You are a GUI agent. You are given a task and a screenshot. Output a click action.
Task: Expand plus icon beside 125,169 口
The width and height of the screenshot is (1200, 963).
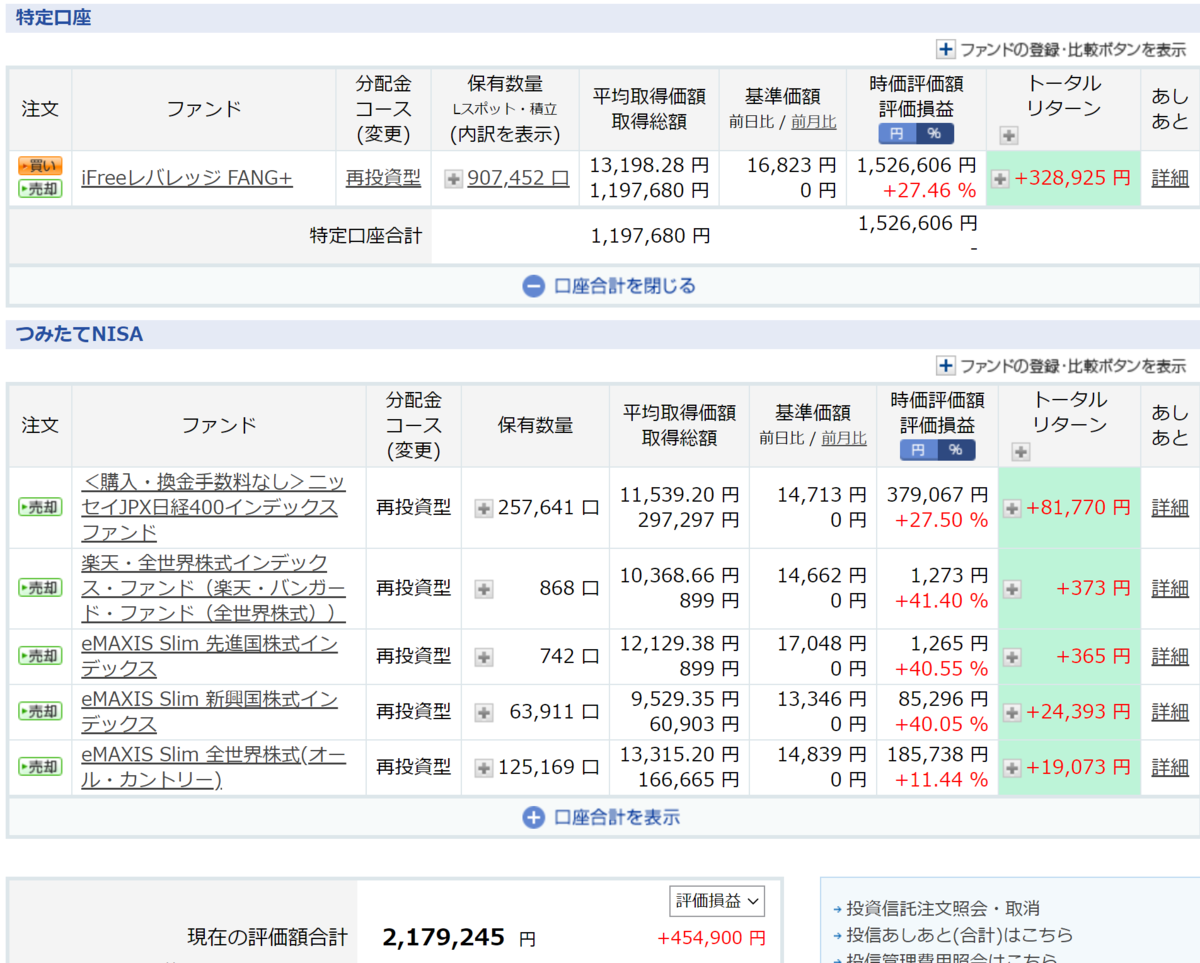click(x=484, y=768)
